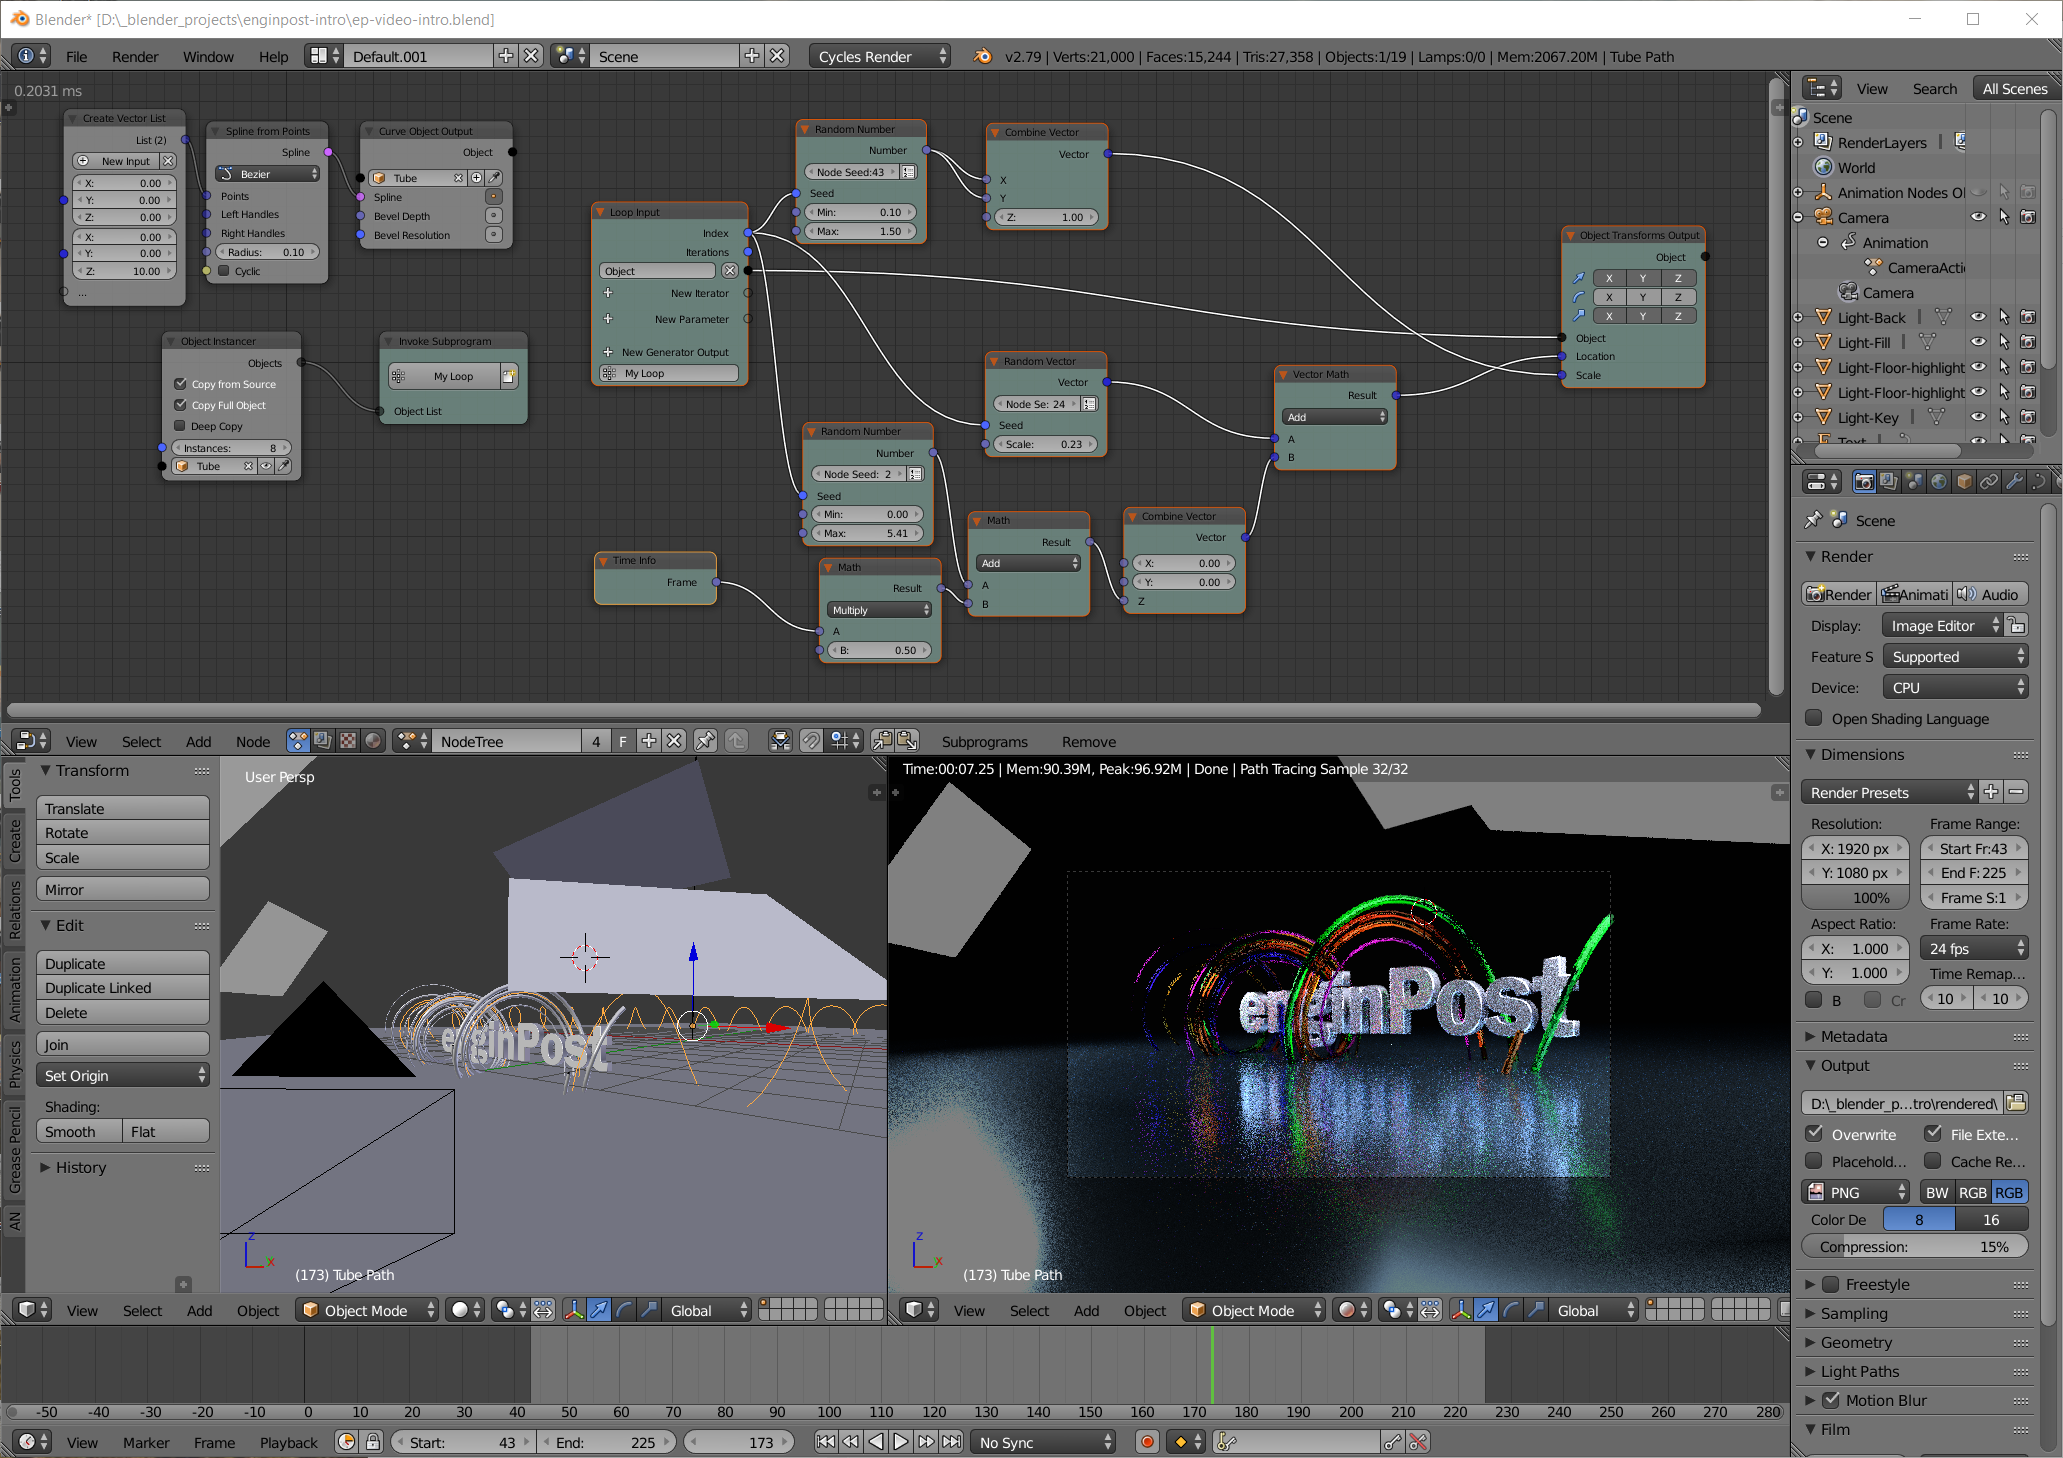Click the delete keyframe icon in timeline
Screen dimensions: 2063x1458
pos(1418,1441)
